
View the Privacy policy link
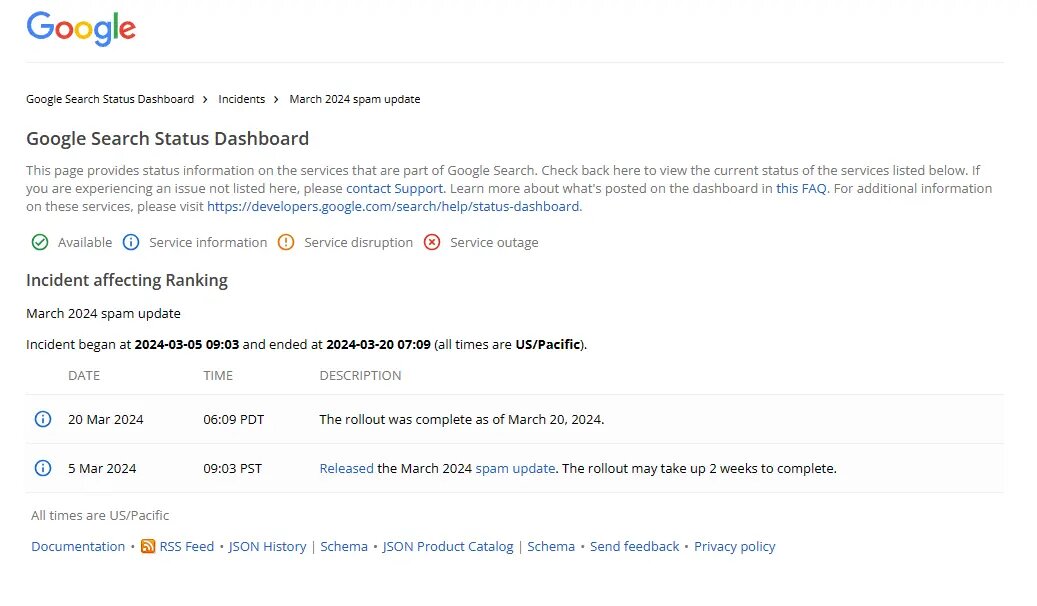tap(735, 546)
